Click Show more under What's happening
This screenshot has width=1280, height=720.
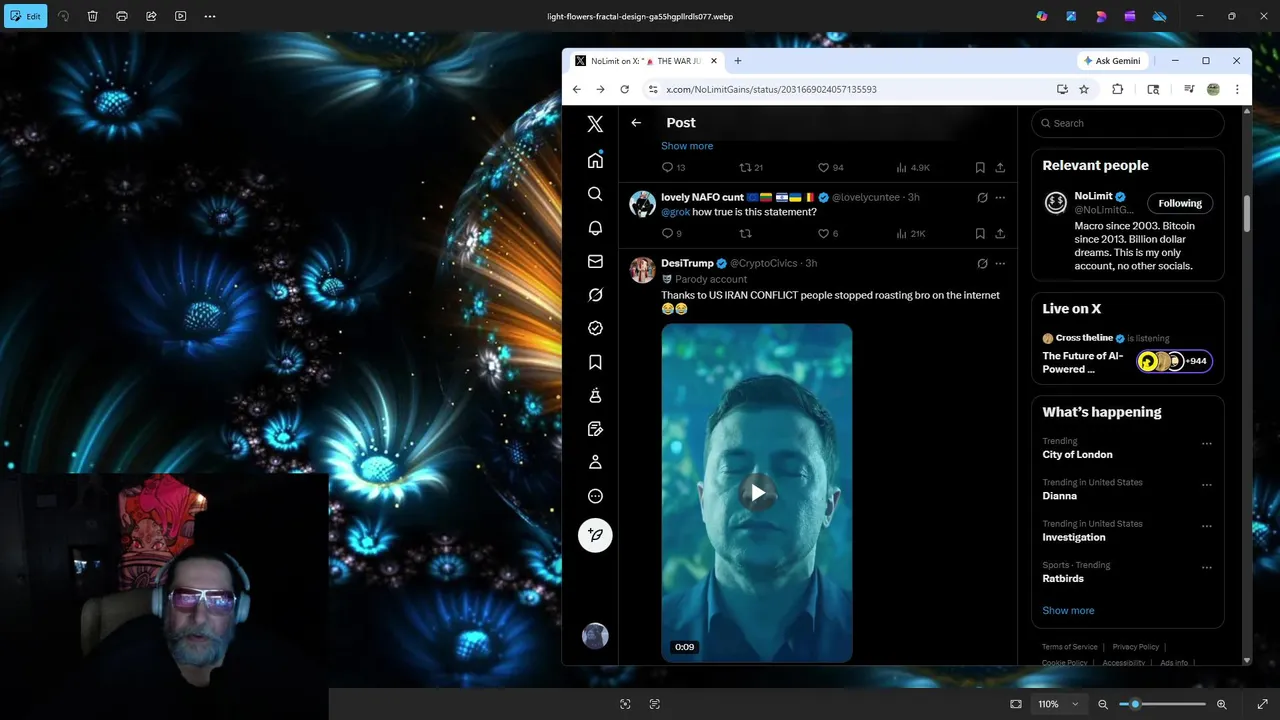[1068, 610]
